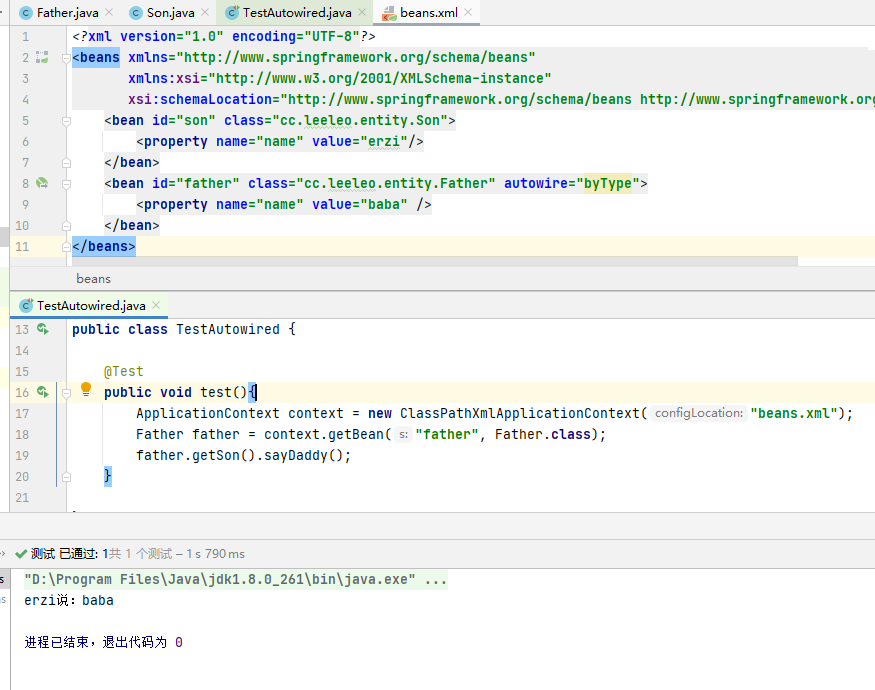Click gutter icon beside the beans root tag
The height and width of the screenshot is (690, 875).
pos(42,57)
